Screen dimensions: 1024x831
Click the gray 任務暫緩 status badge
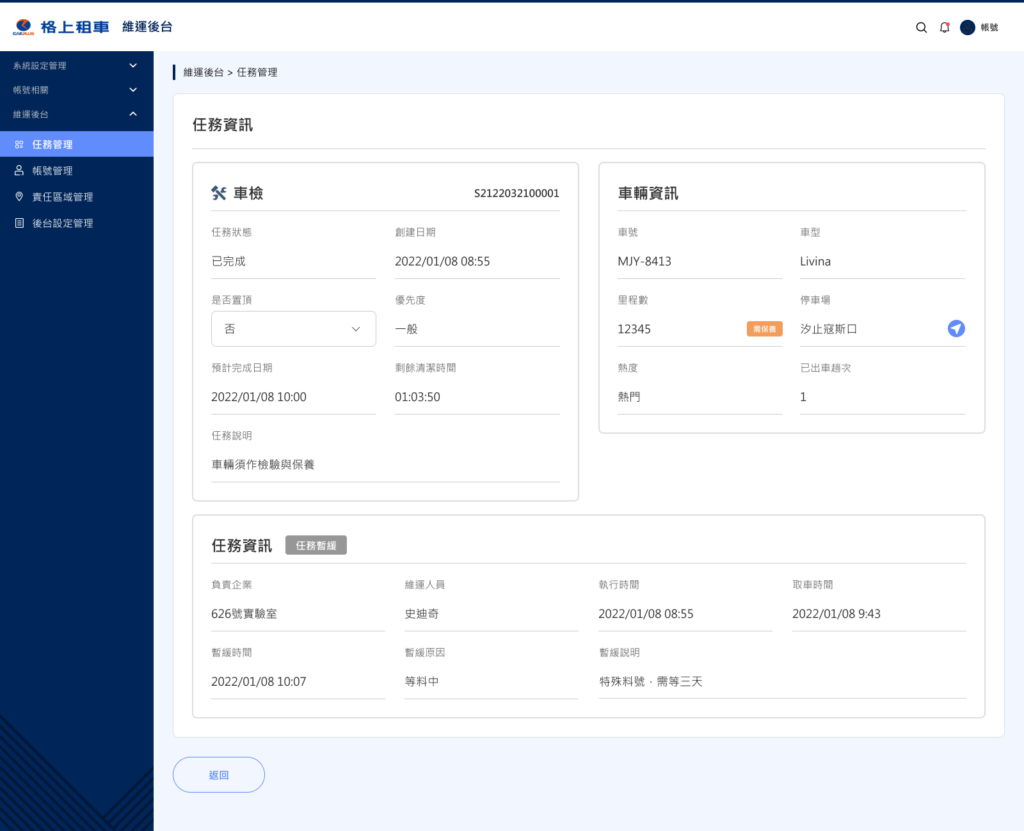tap(316, 545)
